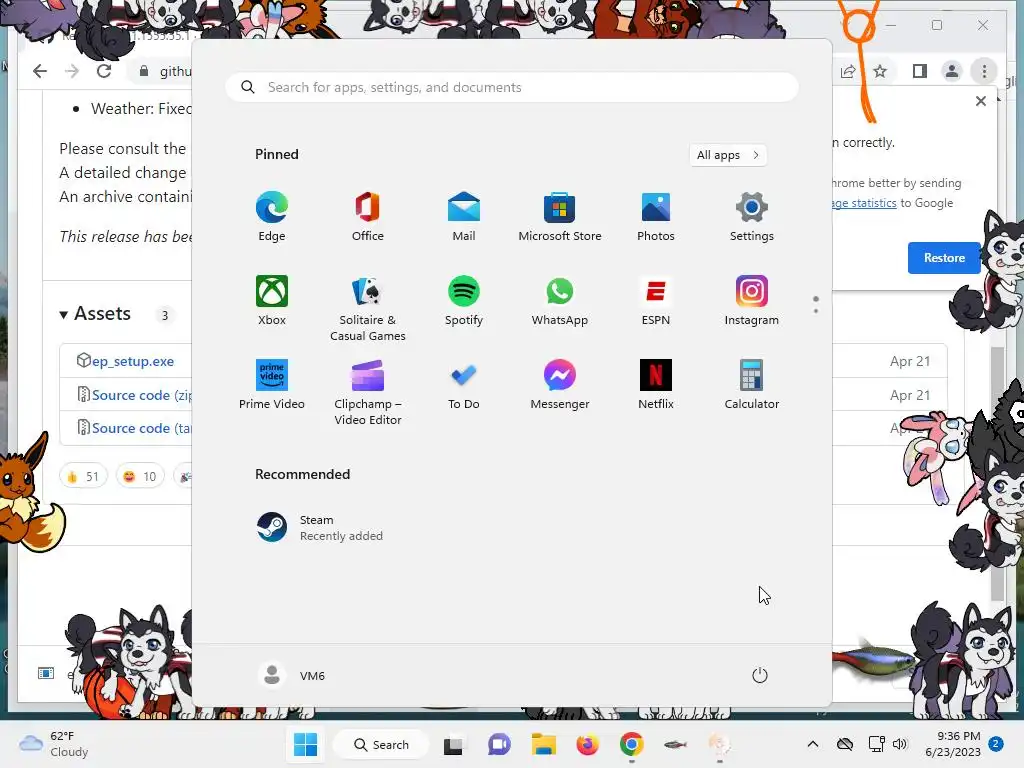Launch Netflix pinned app
The image size is (1024, 768).
tap(656, 385)
